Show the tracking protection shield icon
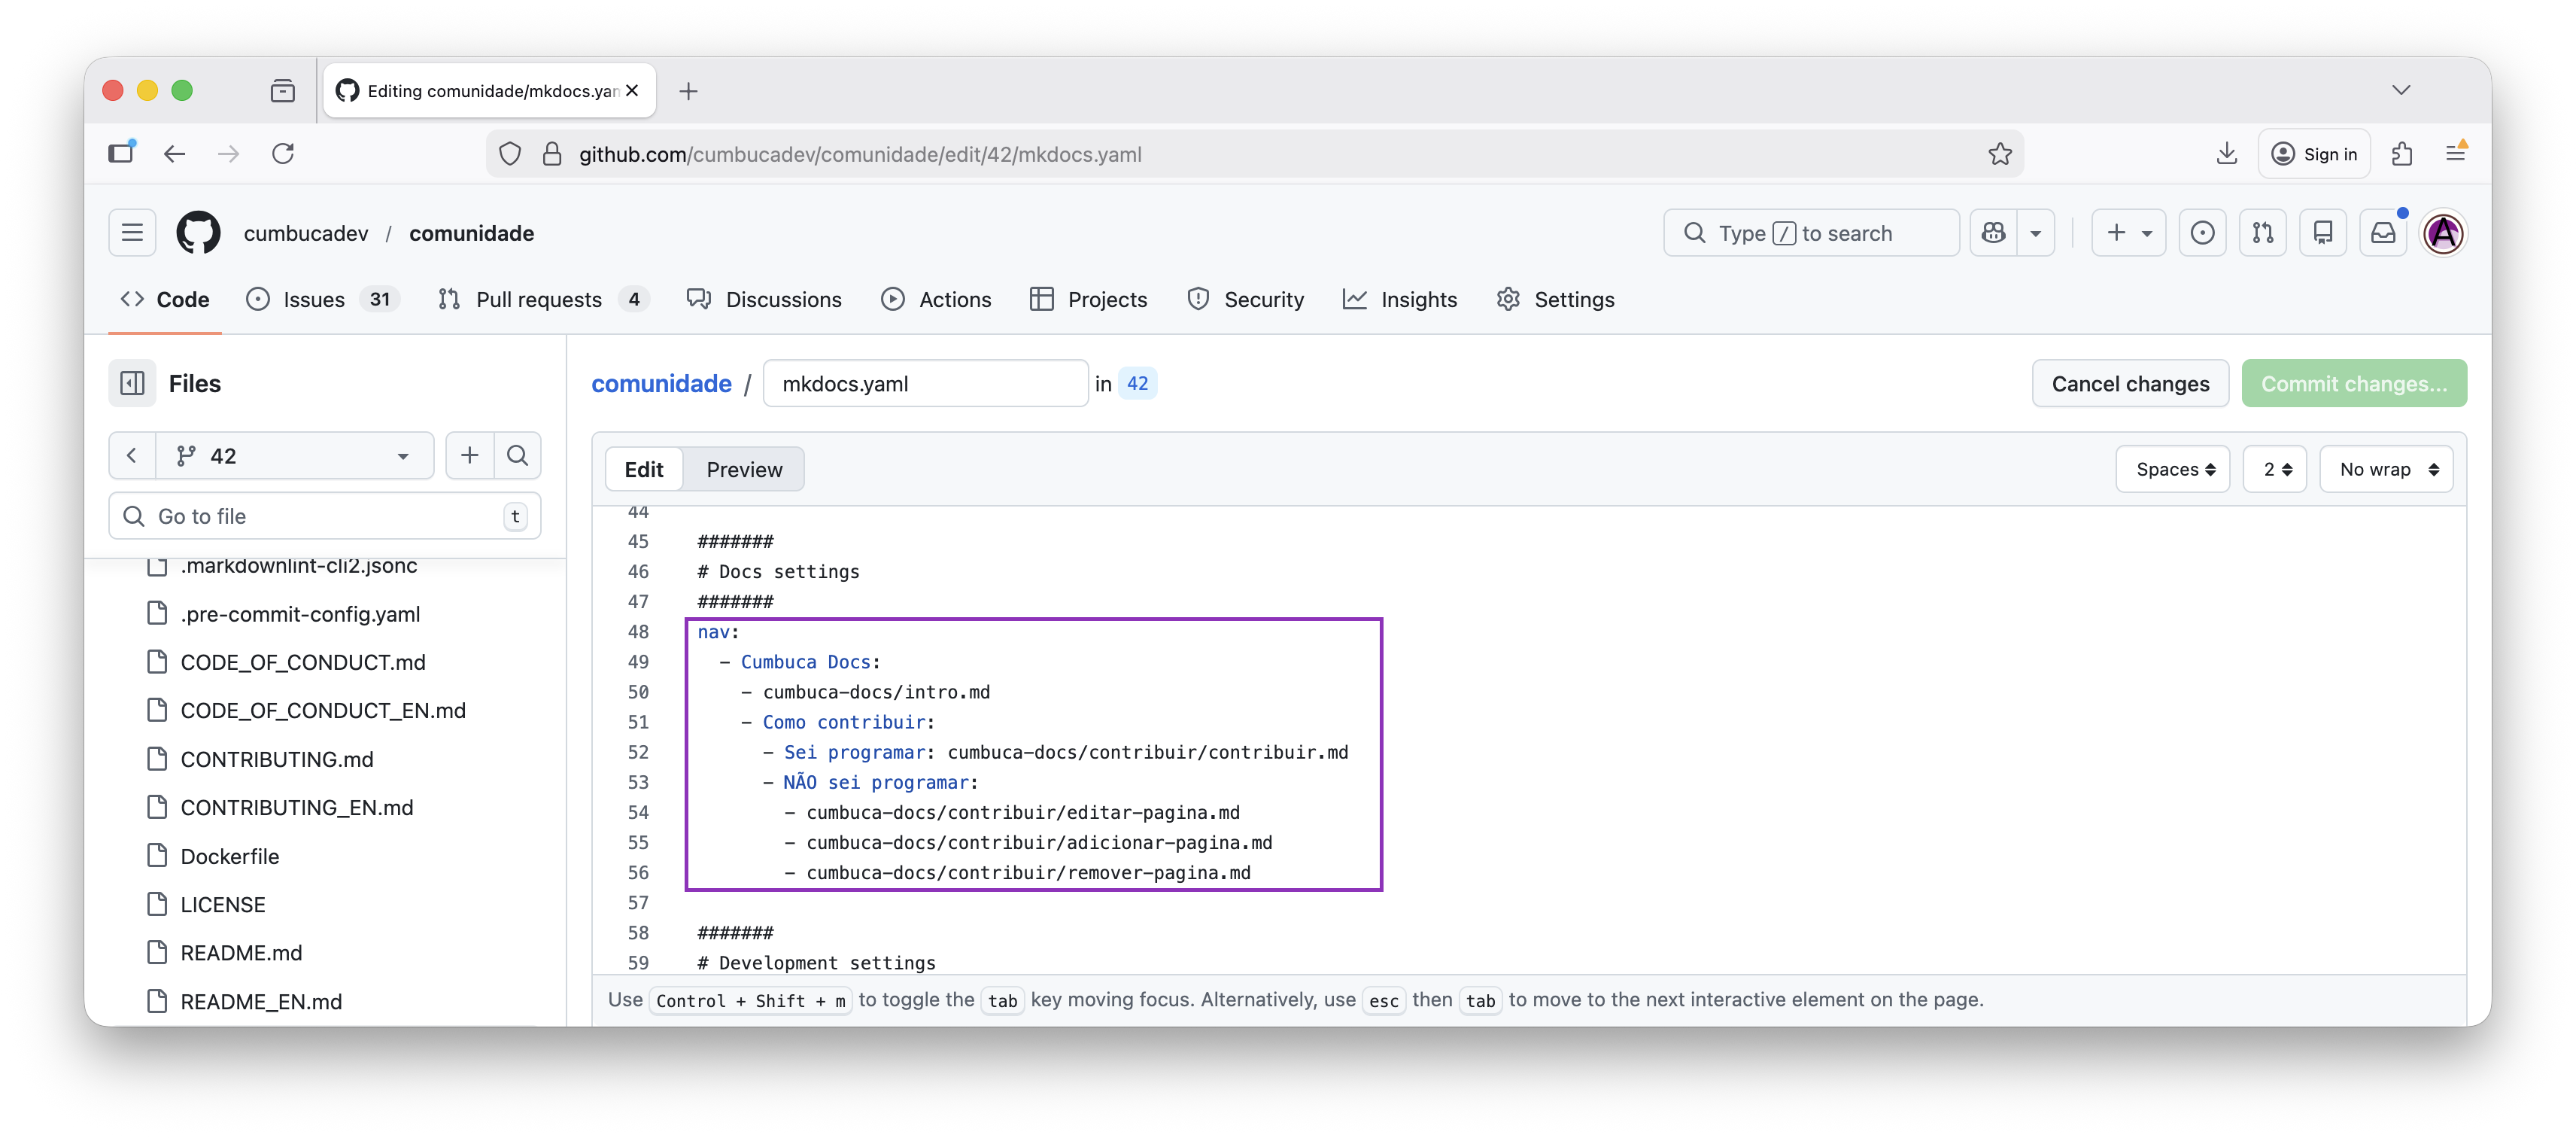 point(510,154)
